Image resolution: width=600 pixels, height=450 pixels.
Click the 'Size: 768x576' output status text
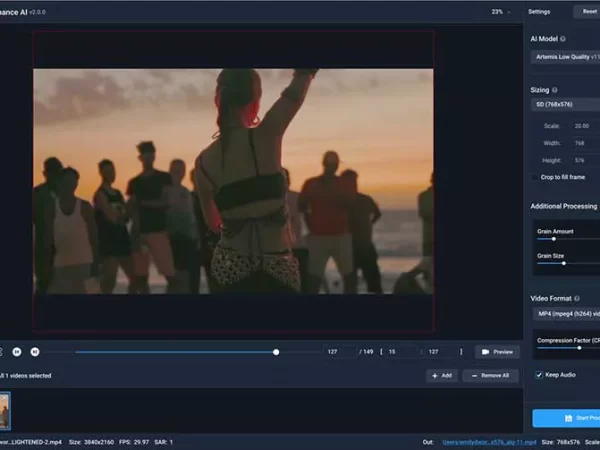pyautogui.click(x=561, y=442)
